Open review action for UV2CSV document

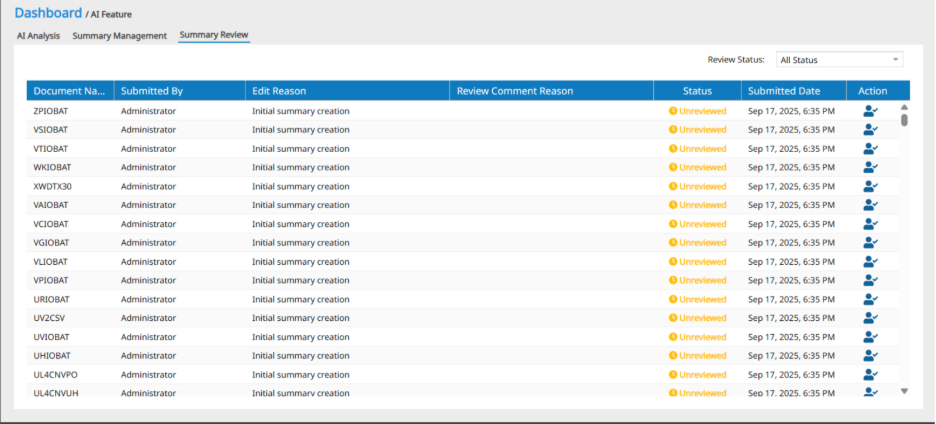(x=869, y=318)
